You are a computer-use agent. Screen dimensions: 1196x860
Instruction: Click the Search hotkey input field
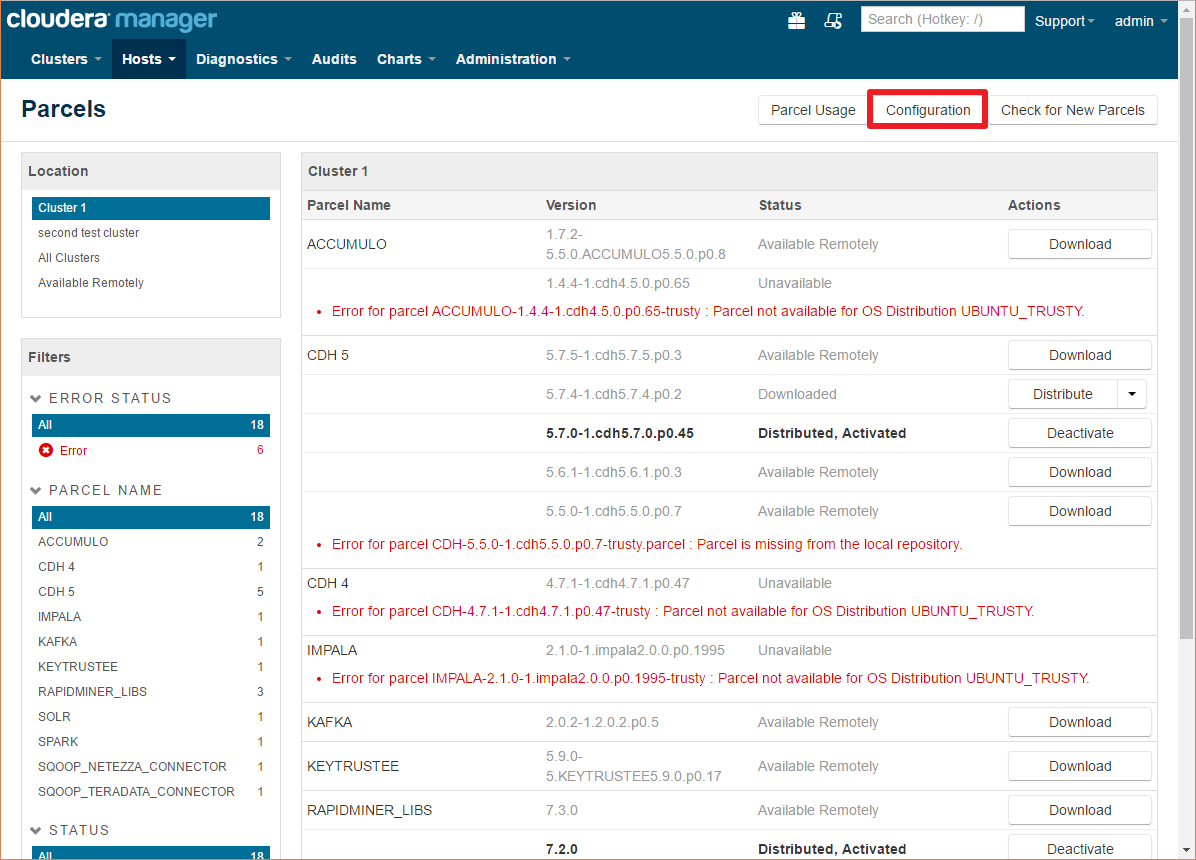(x=941, y=18)
